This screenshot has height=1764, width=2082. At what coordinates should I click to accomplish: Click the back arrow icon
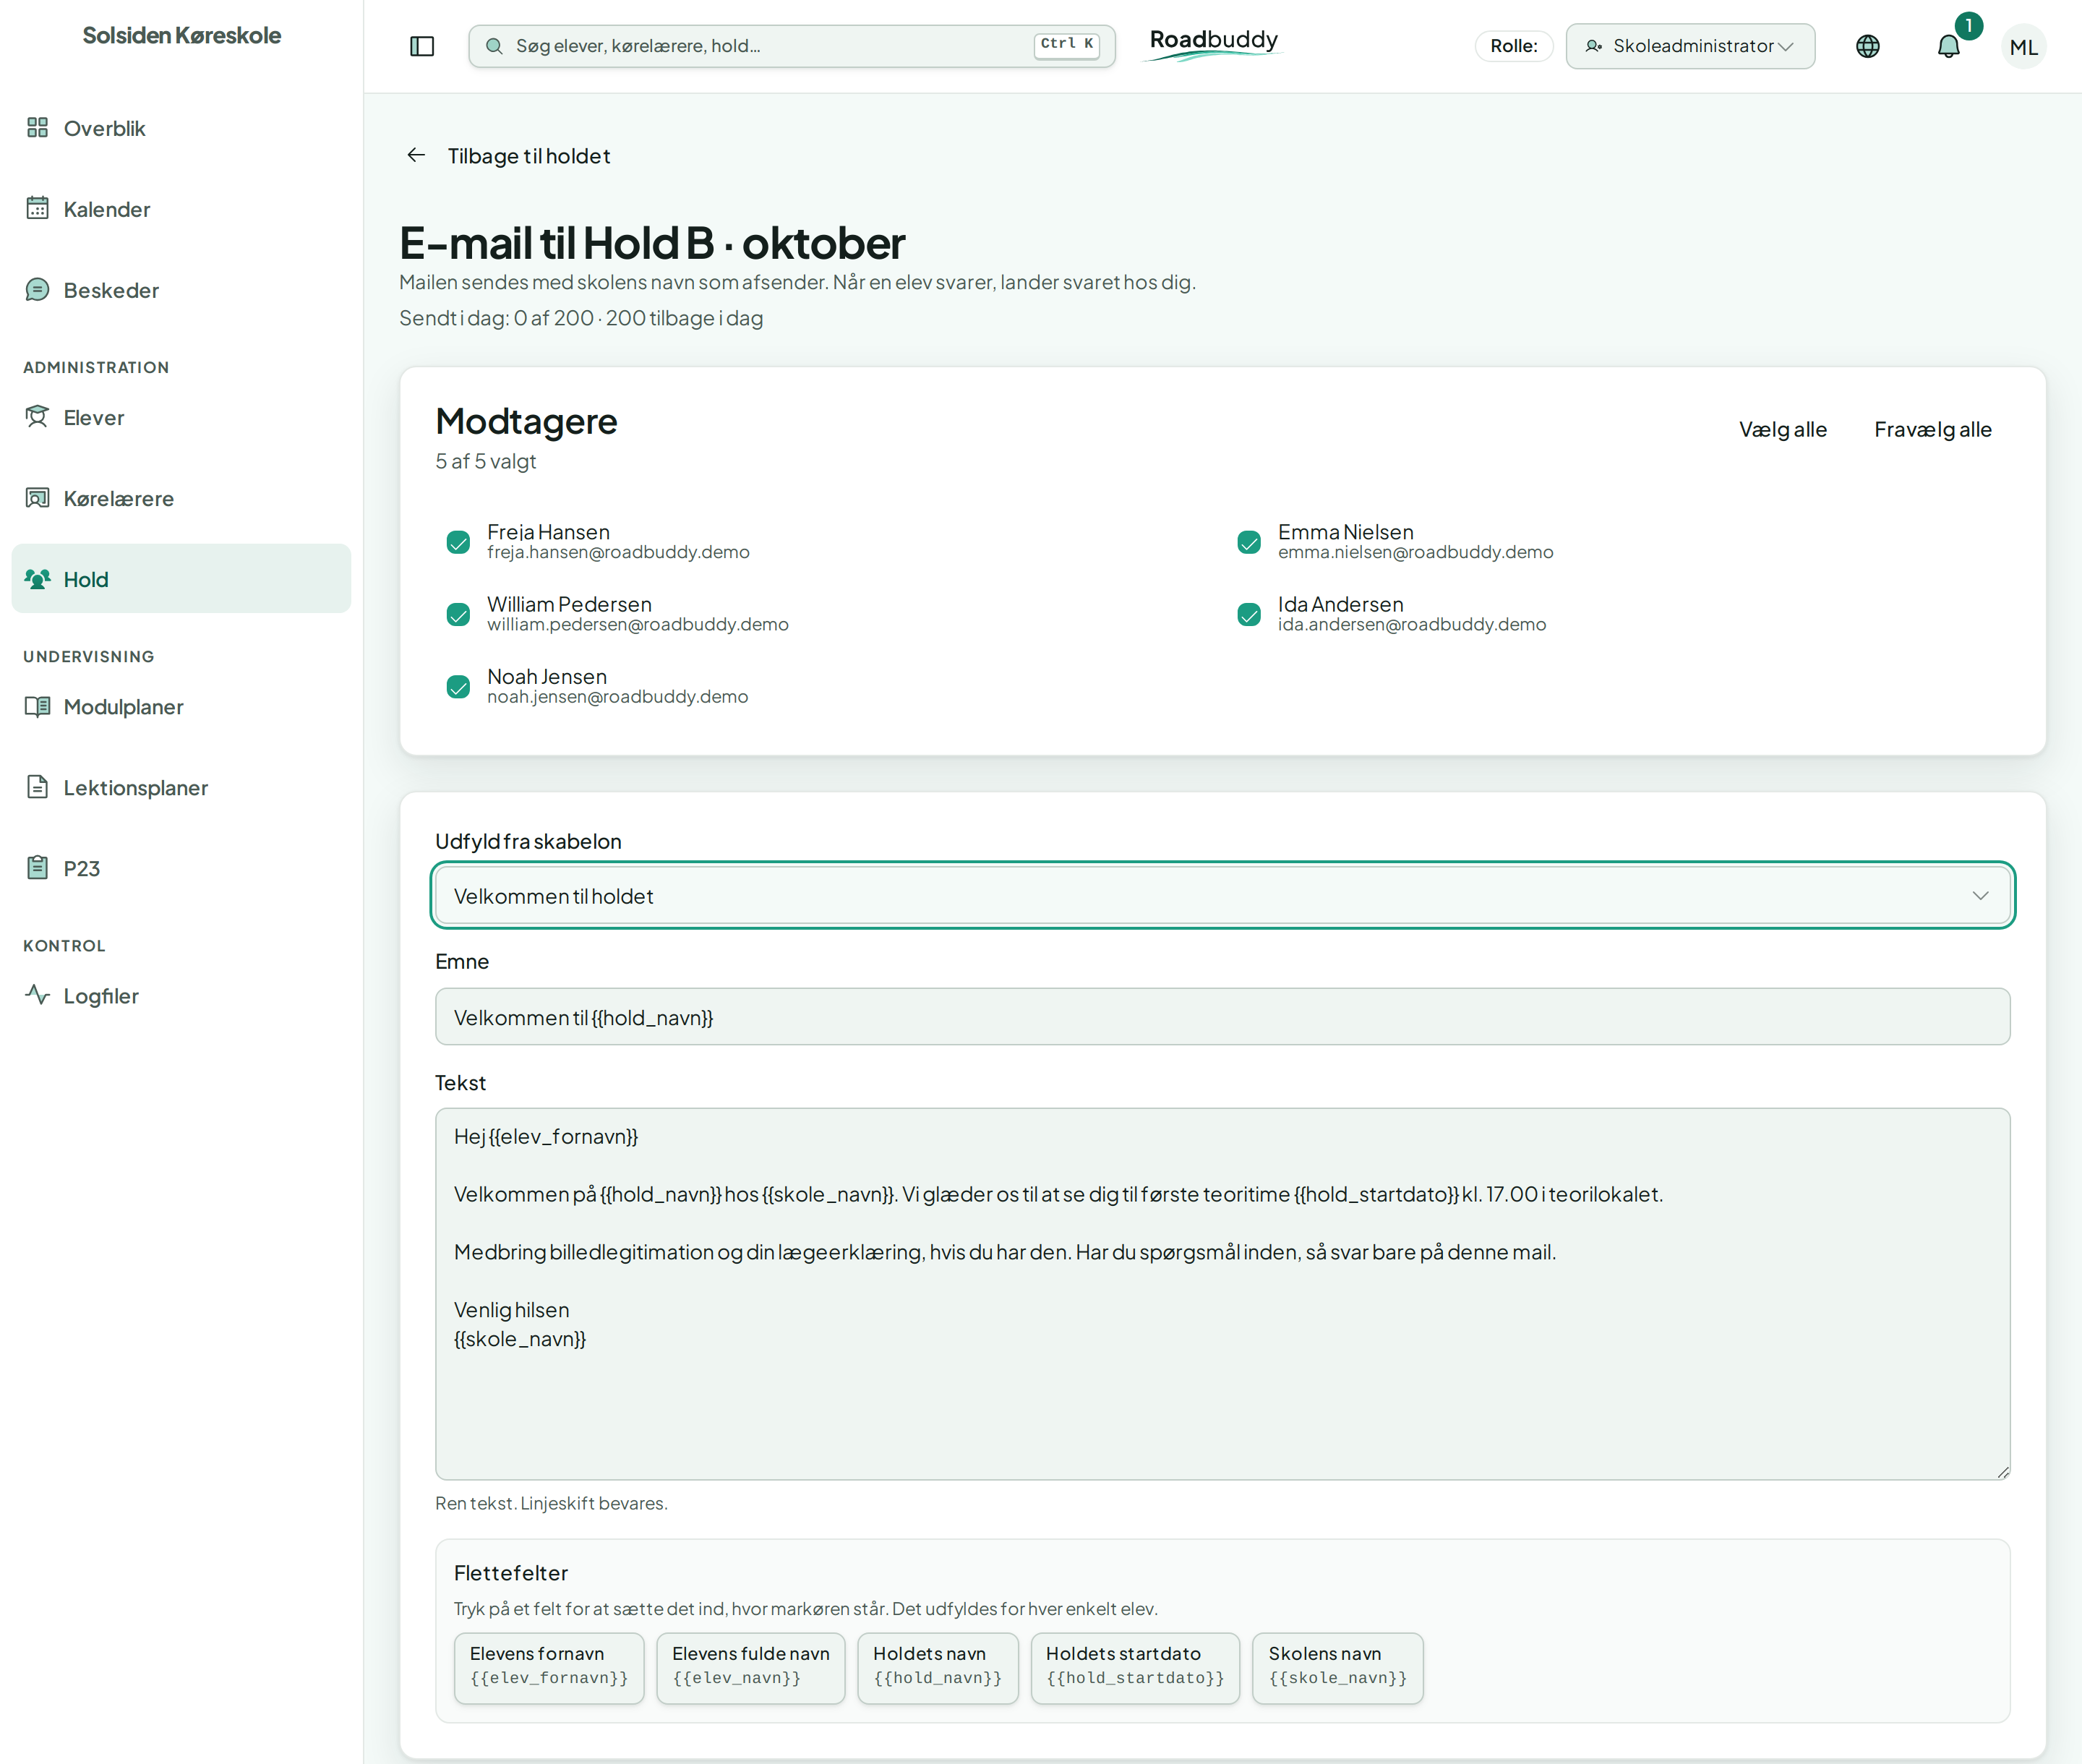click(x=417, y=155)
